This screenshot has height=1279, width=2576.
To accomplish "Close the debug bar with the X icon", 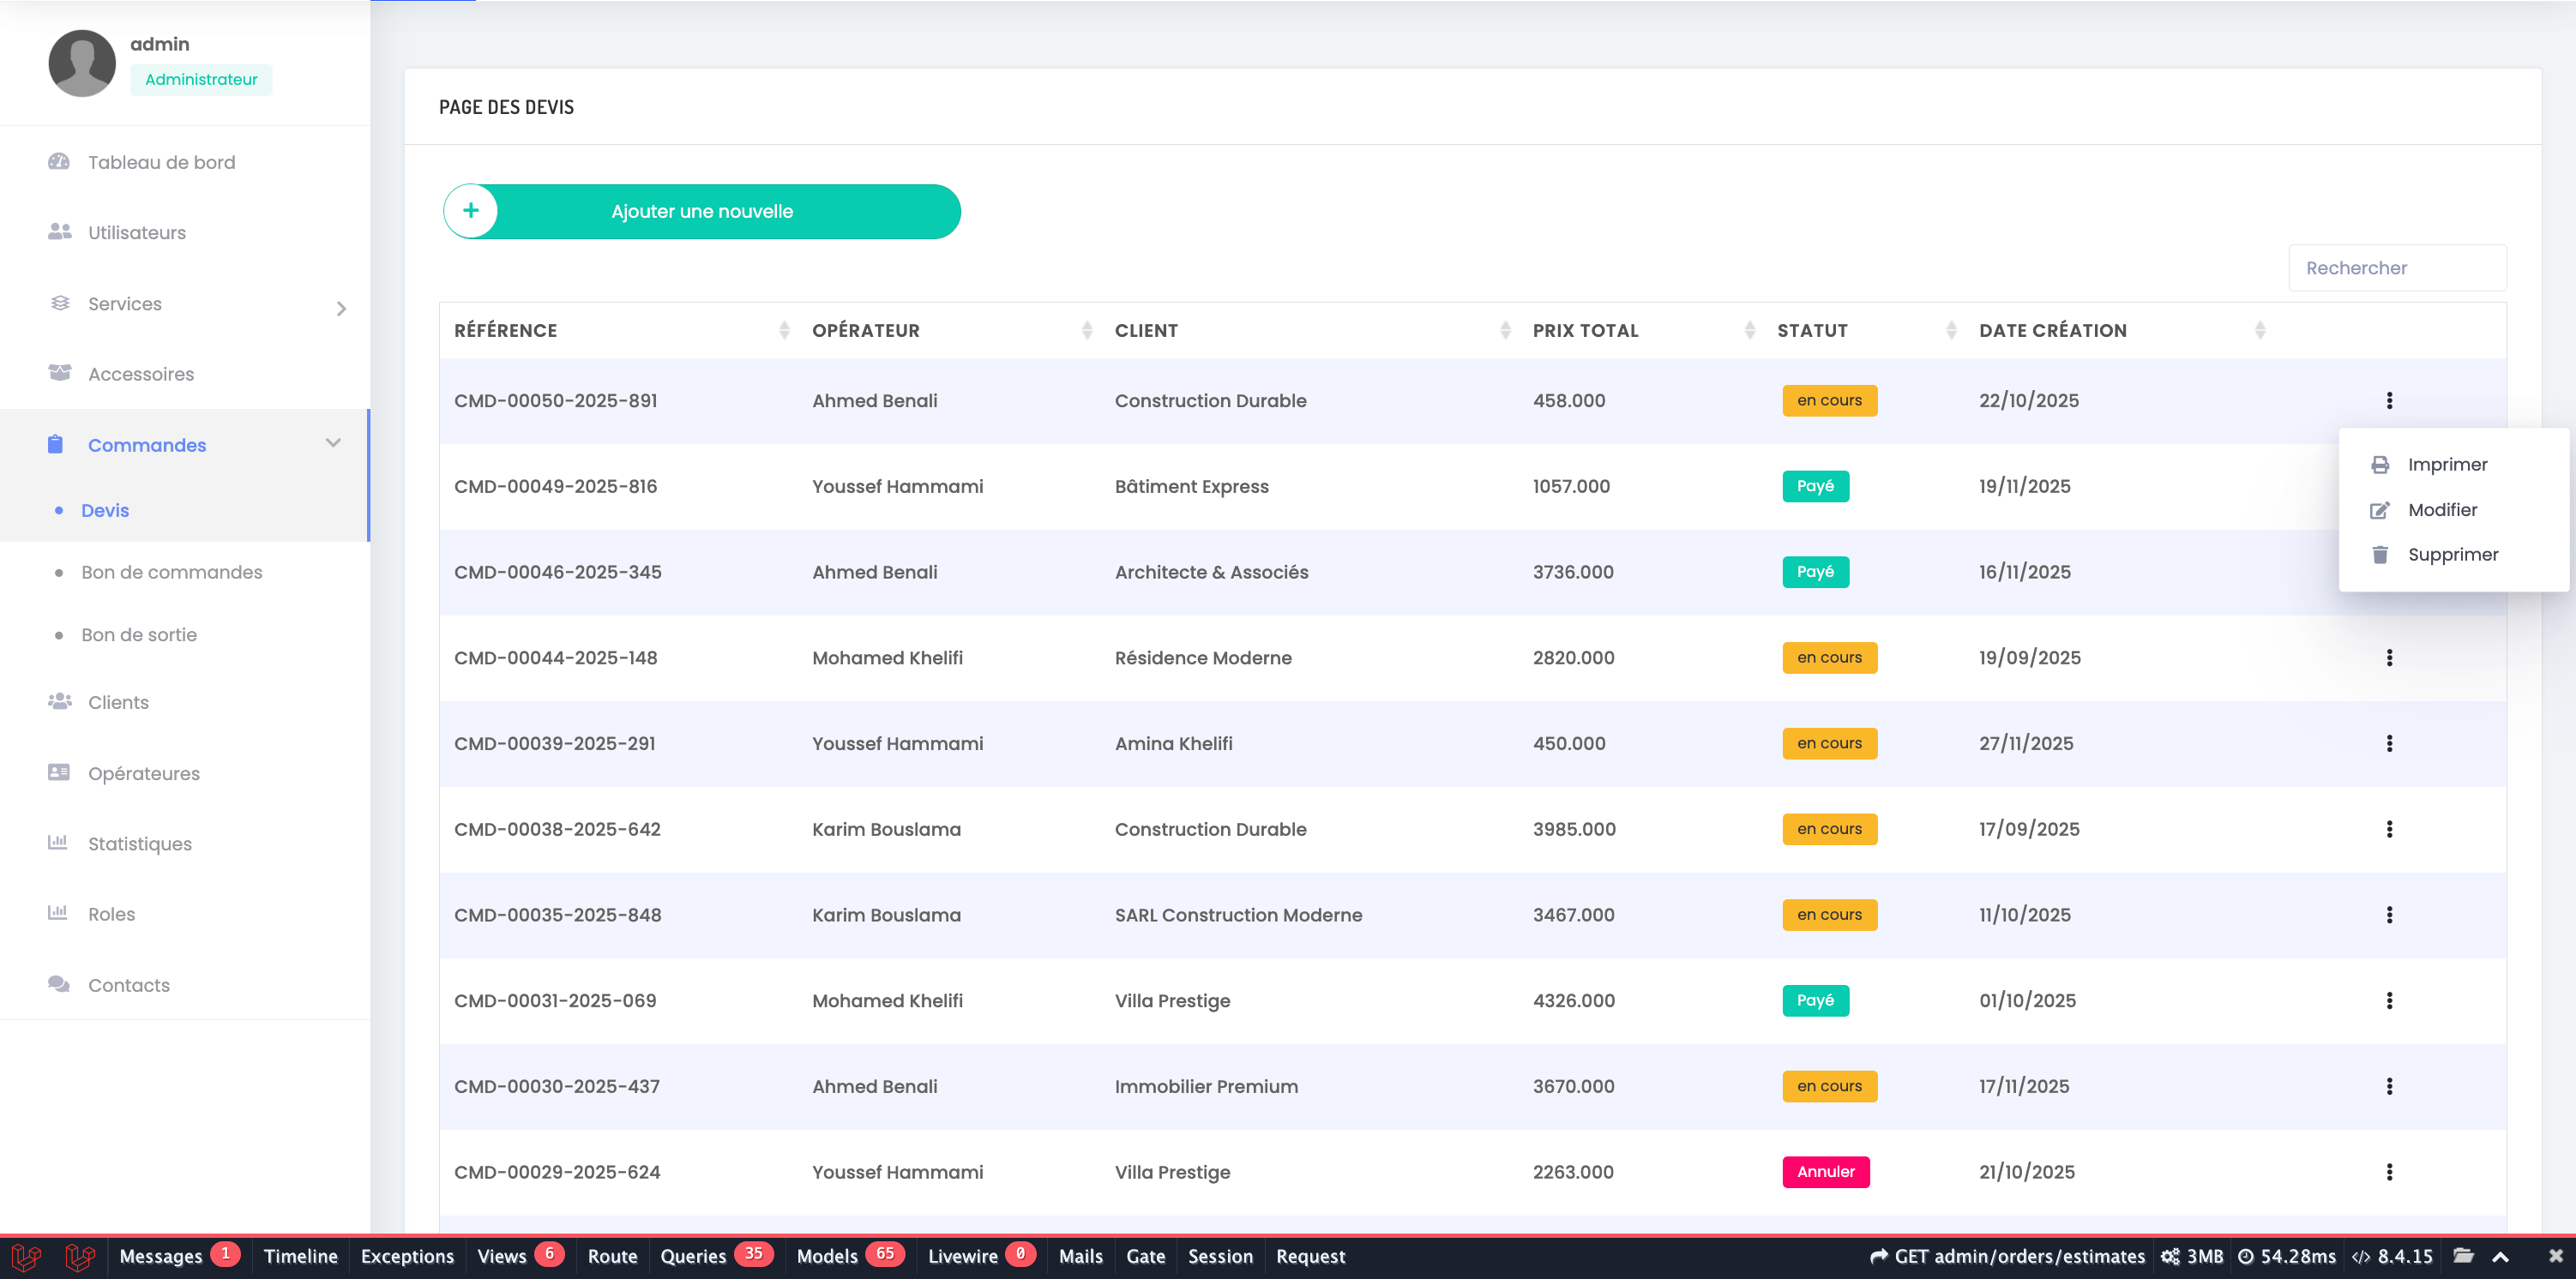I will click(2555, 1256).
